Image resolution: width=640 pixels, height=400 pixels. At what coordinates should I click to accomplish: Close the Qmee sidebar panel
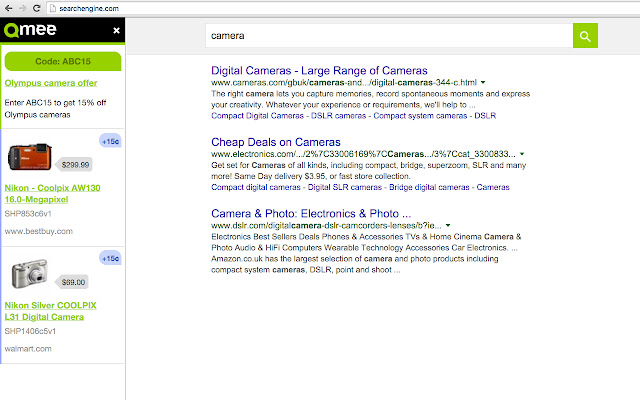click(116, 31)
